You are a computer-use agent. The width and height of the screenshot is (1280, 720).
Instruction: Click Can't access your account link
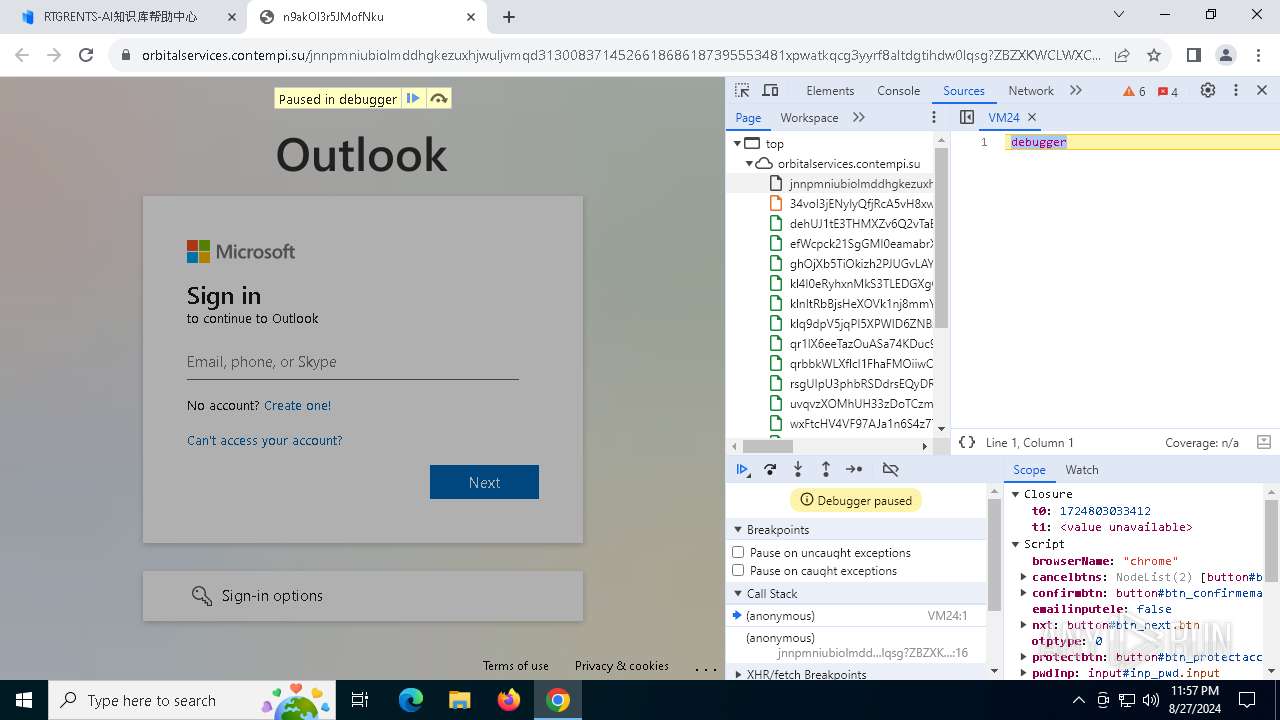tap(264, 440)
